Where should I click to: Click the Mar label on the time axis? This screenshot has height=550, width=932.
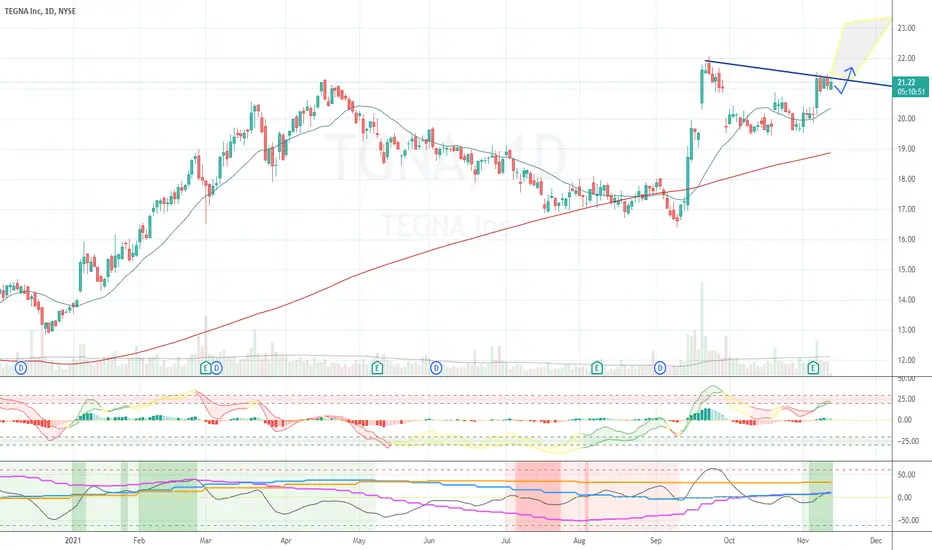[205, 540]
